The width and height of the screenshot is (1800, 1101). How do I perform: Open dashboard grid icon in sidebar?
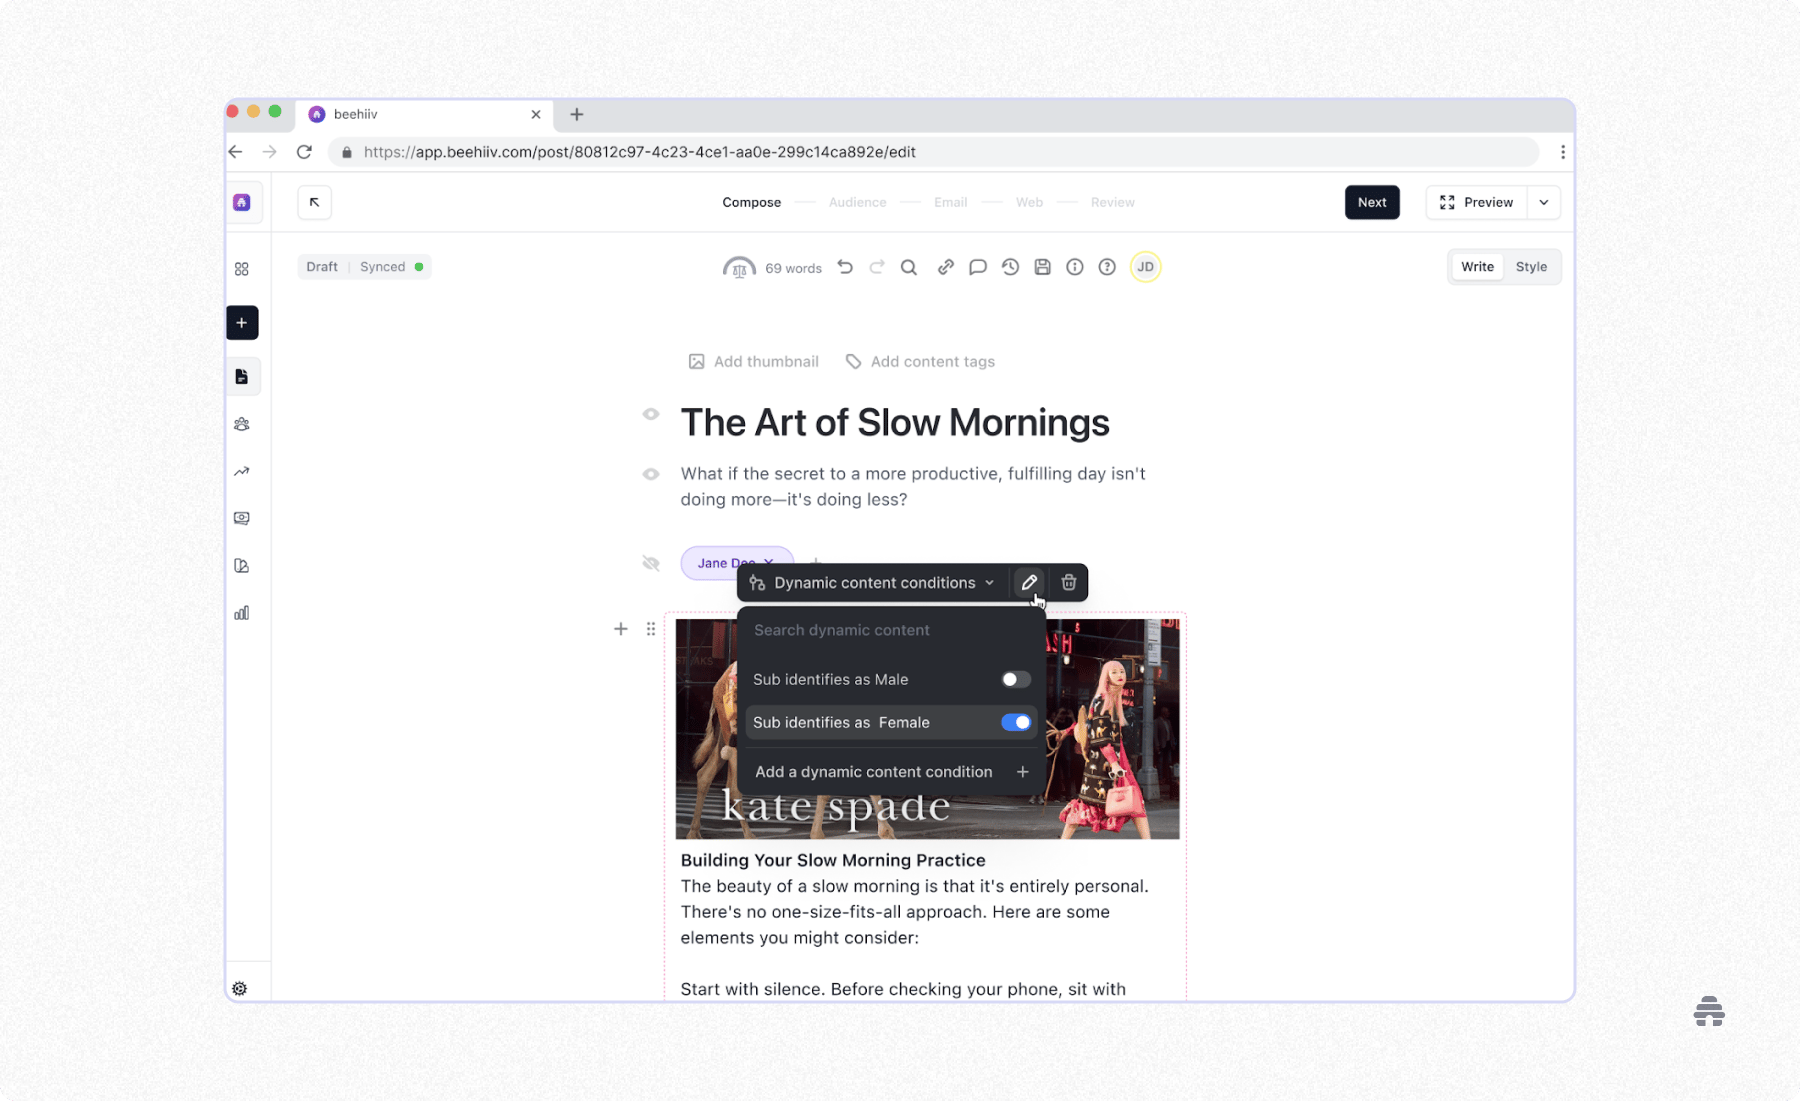point(242,269)
